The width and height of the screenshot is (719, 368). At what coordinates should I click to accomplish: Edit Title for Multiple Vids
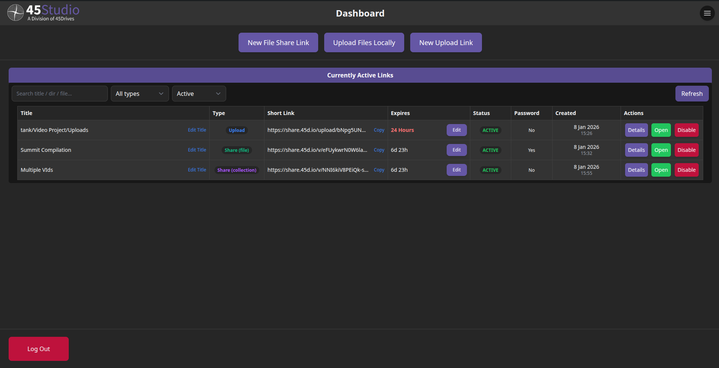click(197, 170)
